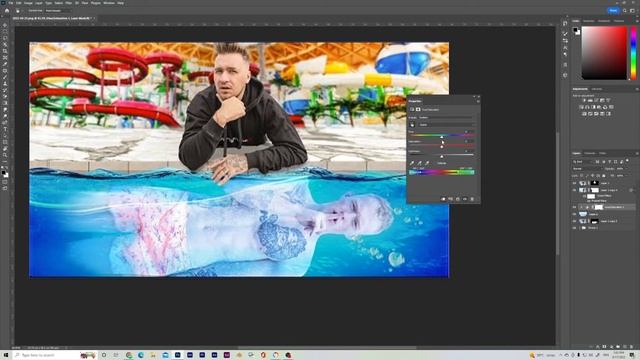This screenshot has width=640, height=360.
Task: Select the Hue/Saturation layer mask thumbnail
Action: pyautogui.click(x=599, y=207)
